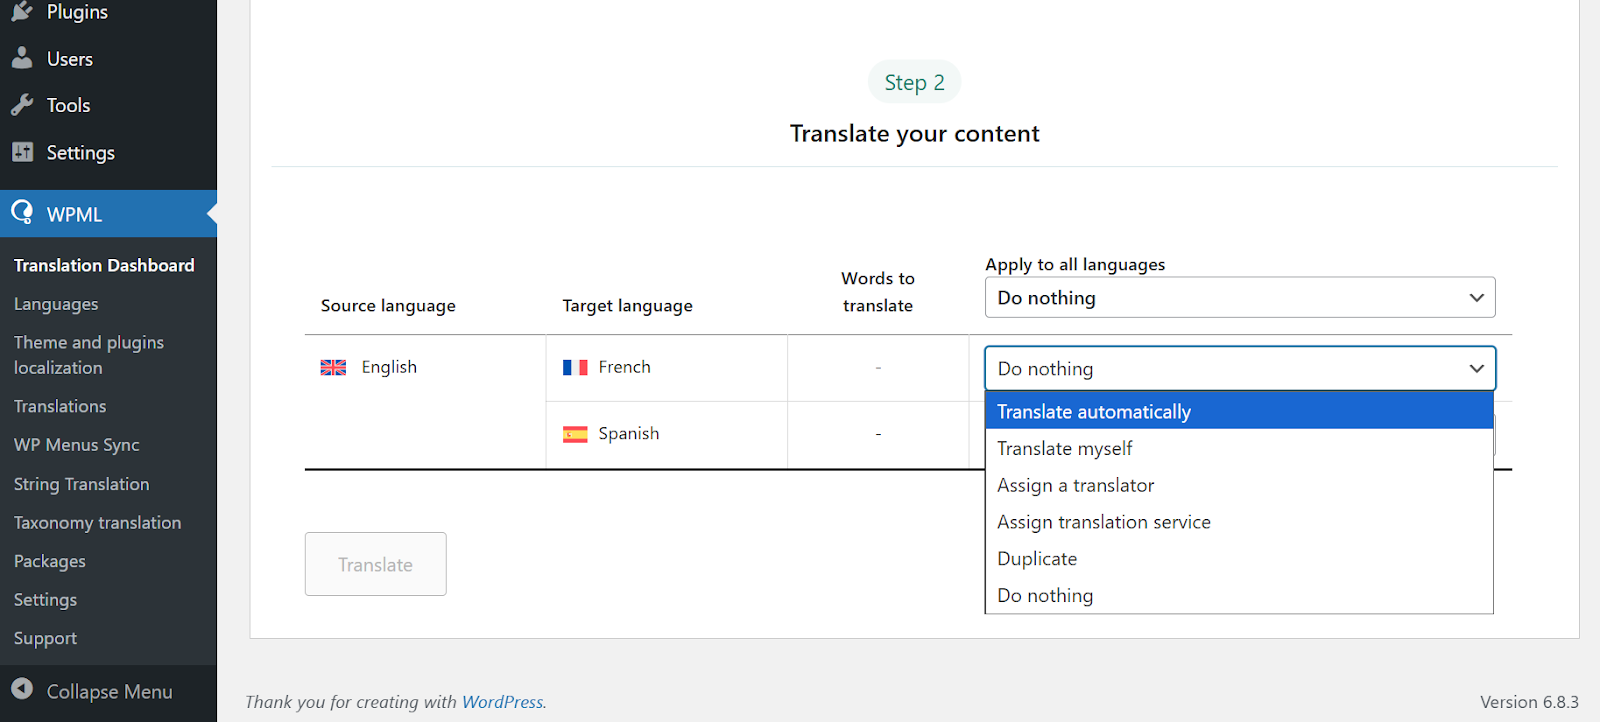This screenshot has height=722, width=1600.
Task: Open WP Menus Sync
Action: [x=77, y=445]
